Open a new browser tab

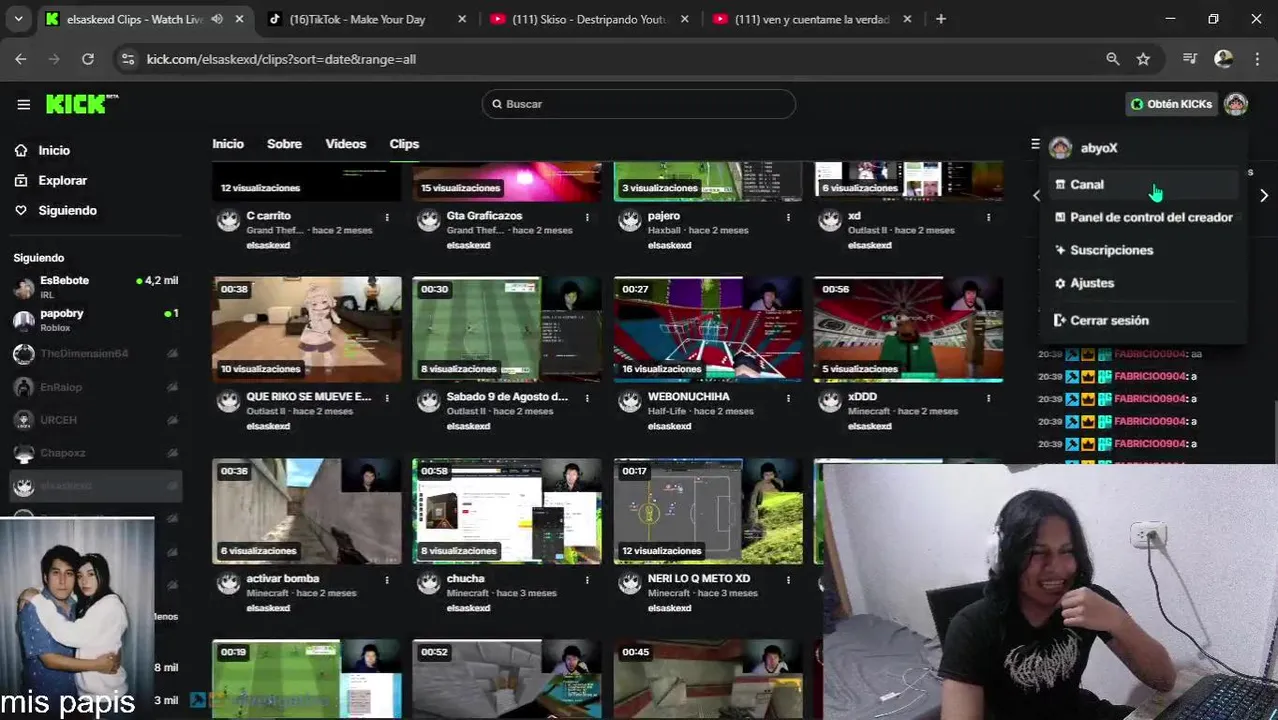point(940,19)
